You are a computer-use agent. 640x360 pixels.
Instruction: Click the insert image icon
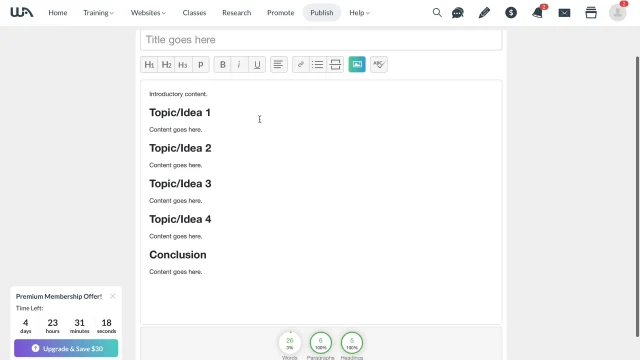(x=357, y=64)
